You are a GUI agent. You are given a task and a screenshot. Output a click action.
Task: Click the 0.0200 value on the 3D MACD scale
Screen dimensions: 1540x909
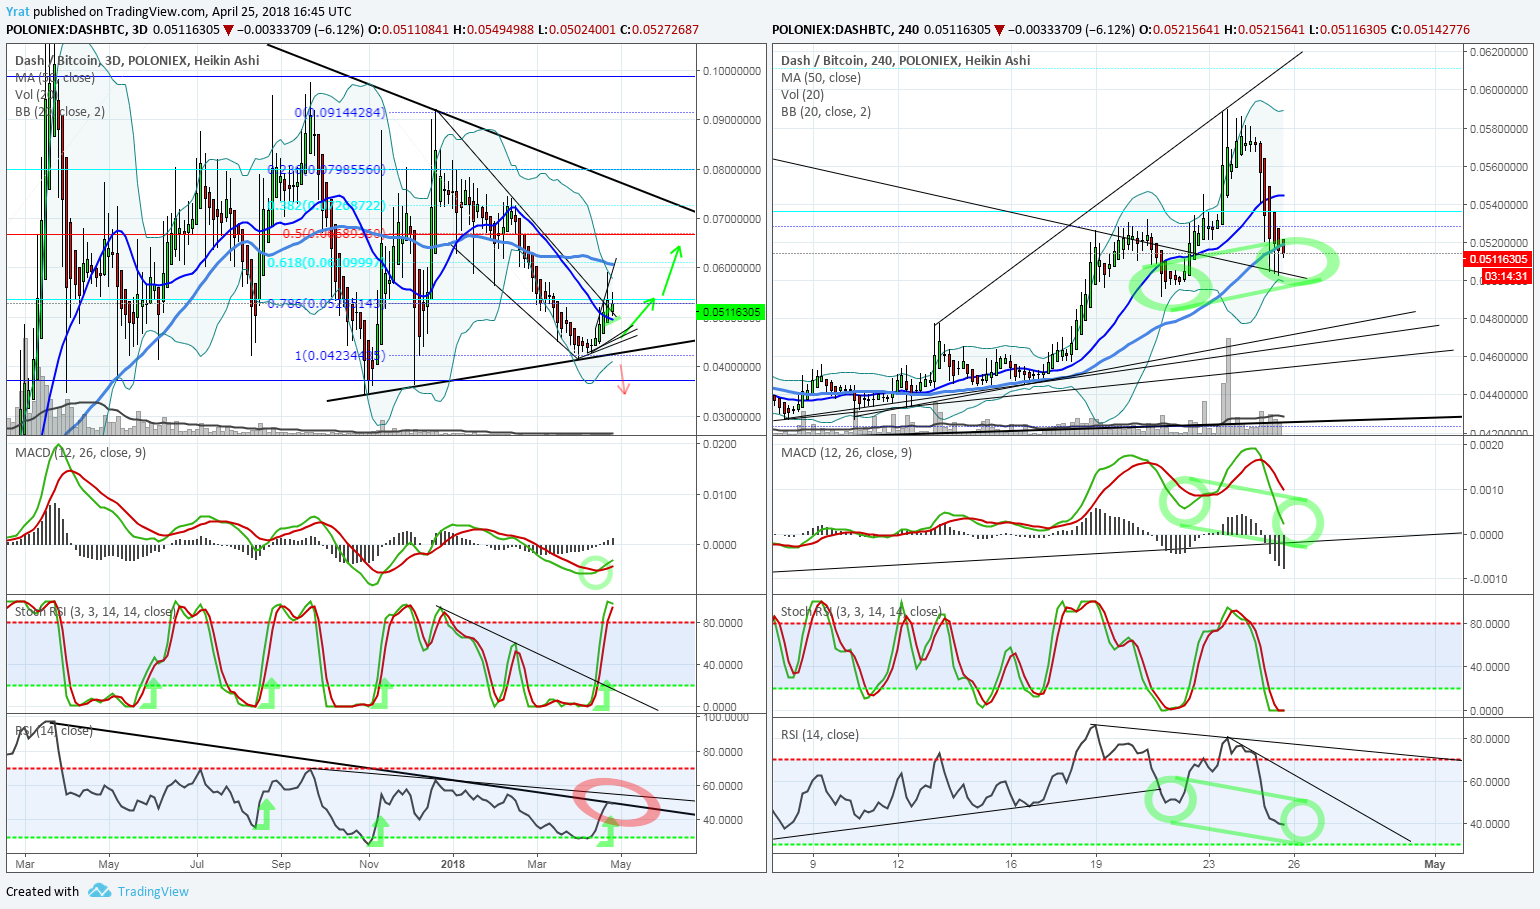click(721, 444)
